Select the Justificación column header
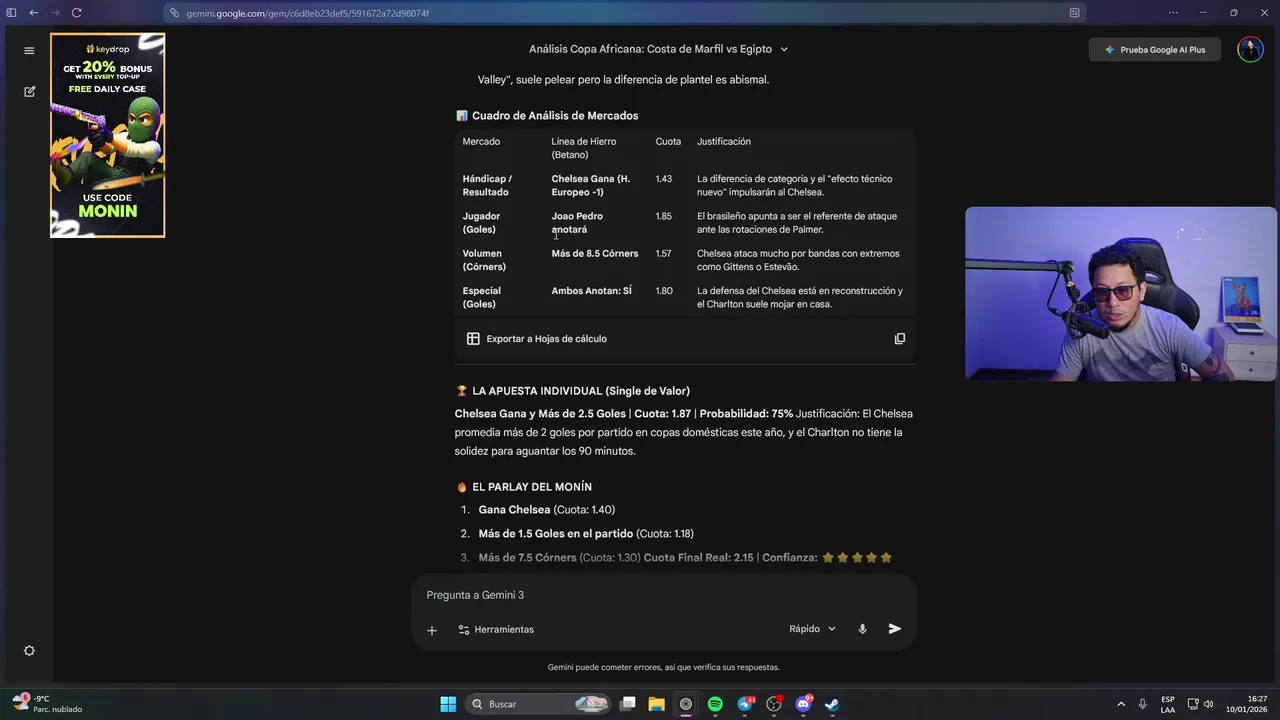 pos(724,142)
